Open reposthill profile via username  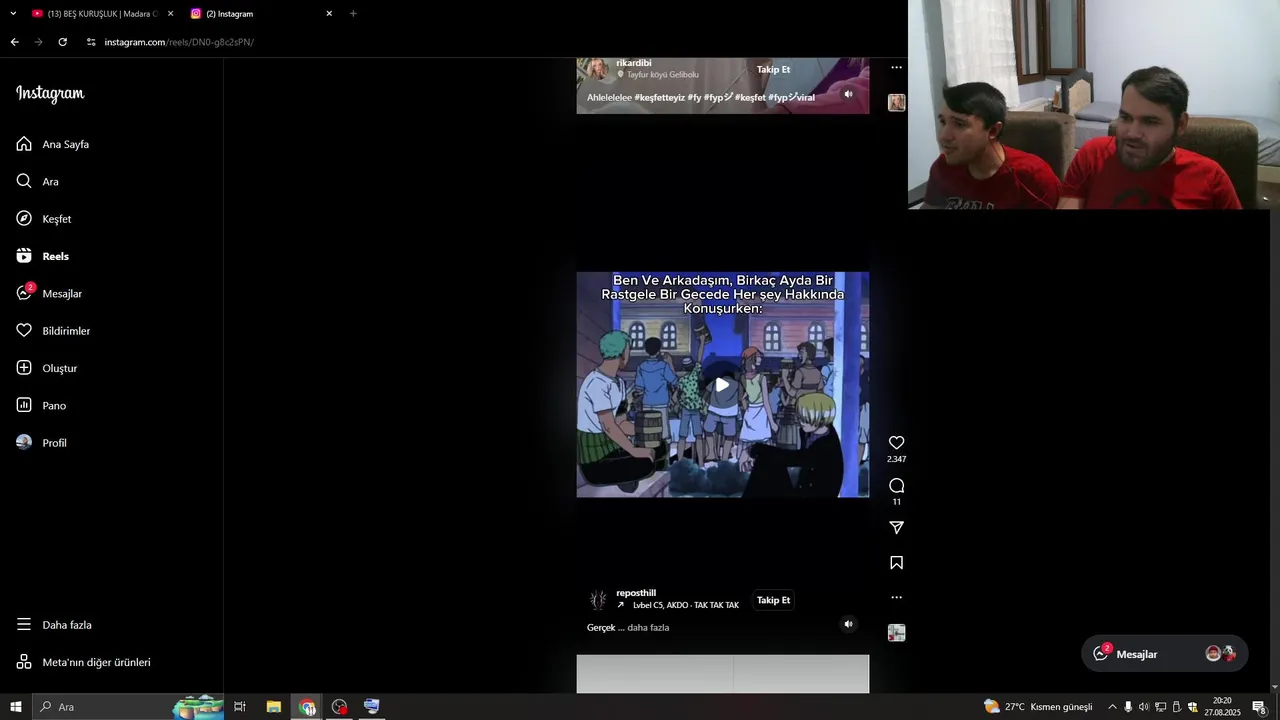[x=636, y=593]
